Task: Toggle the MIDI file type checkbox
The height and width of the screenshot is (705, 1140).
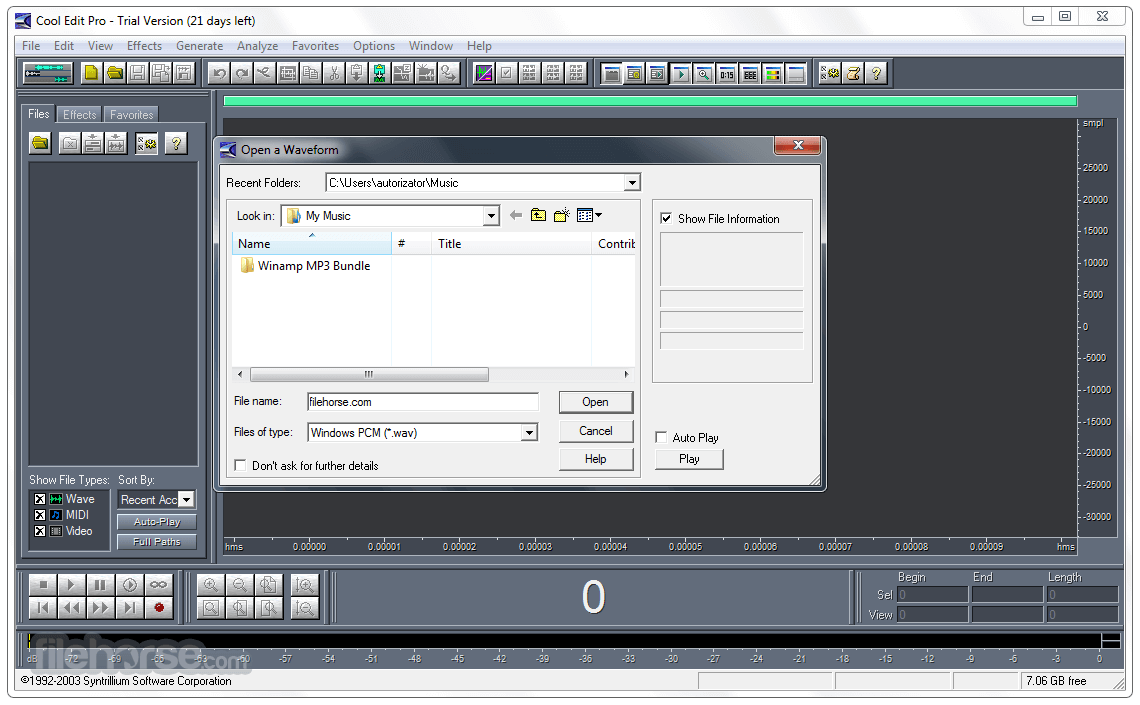Action: (40, 515)
